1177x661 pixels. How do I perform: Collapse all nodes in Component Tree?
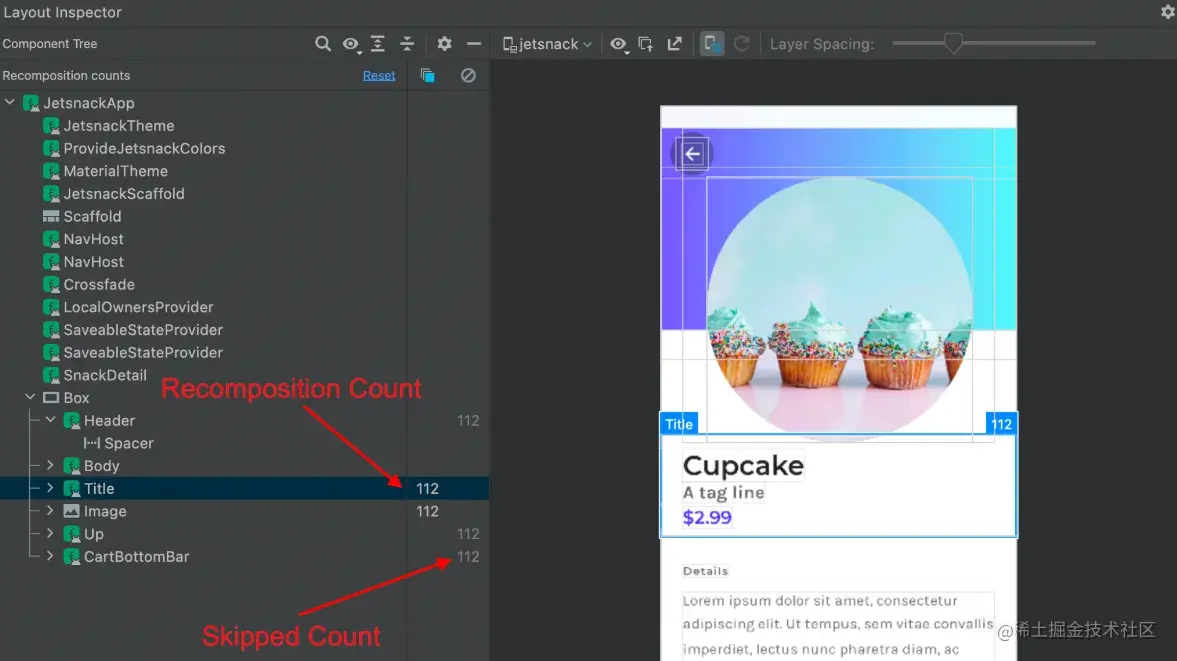[x=407, y=44]
